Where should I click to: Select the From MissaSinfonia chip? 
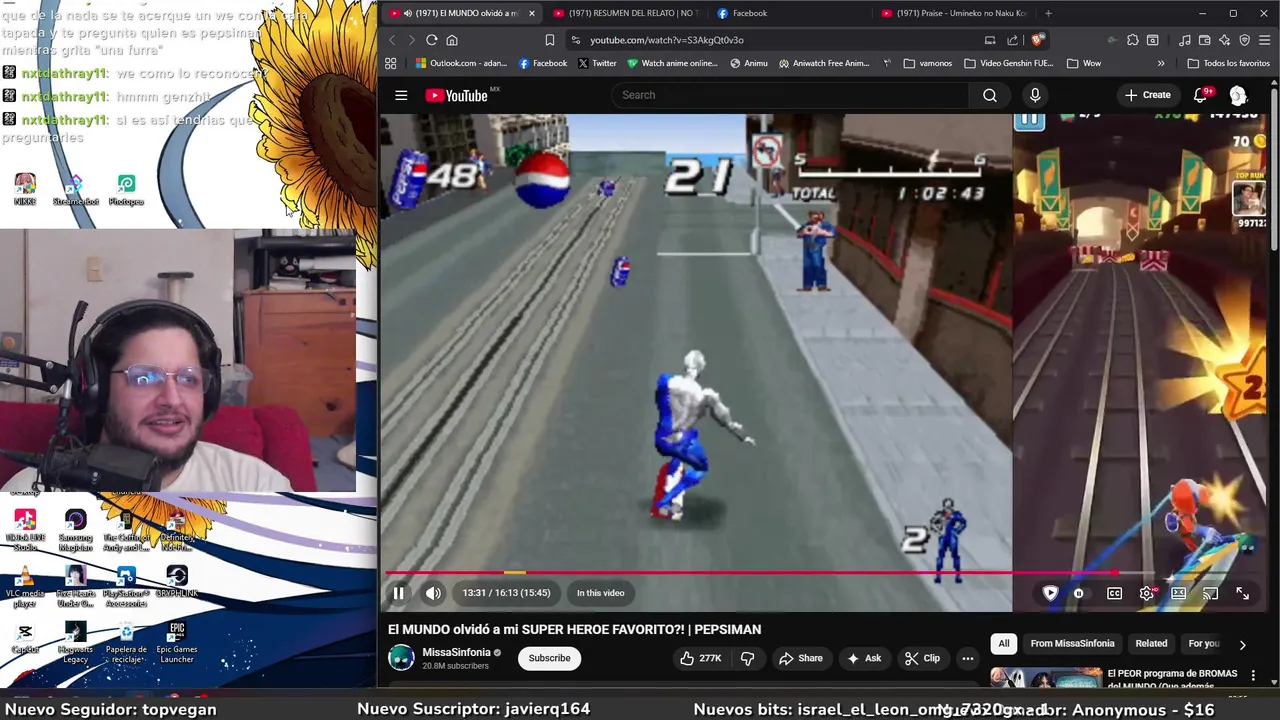1072,644
